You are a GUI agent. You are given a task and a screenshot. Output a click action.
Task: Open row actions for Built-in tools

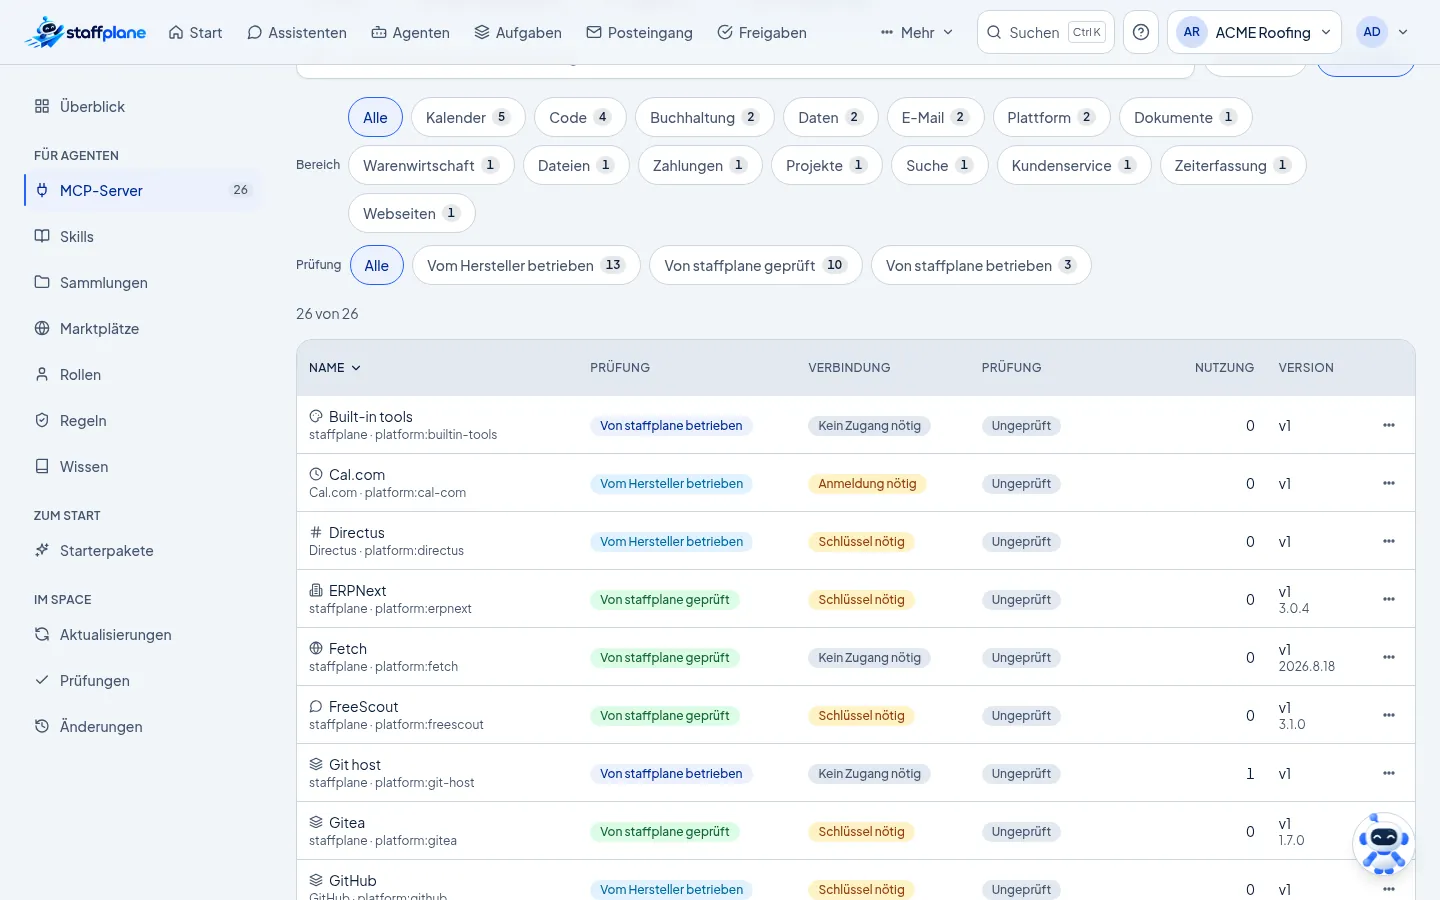(1389, 425)
